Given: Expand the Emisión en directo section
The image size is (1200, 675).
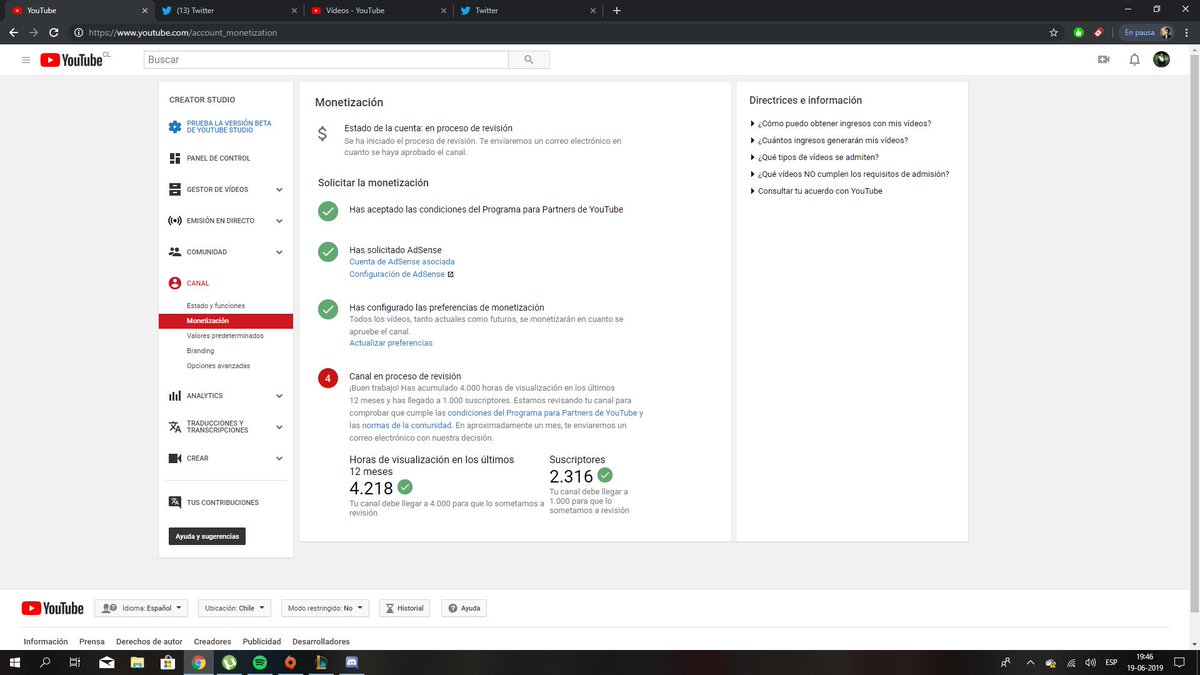Looking at the screenshot, I should pyautogui.click(x=279, y=220).
